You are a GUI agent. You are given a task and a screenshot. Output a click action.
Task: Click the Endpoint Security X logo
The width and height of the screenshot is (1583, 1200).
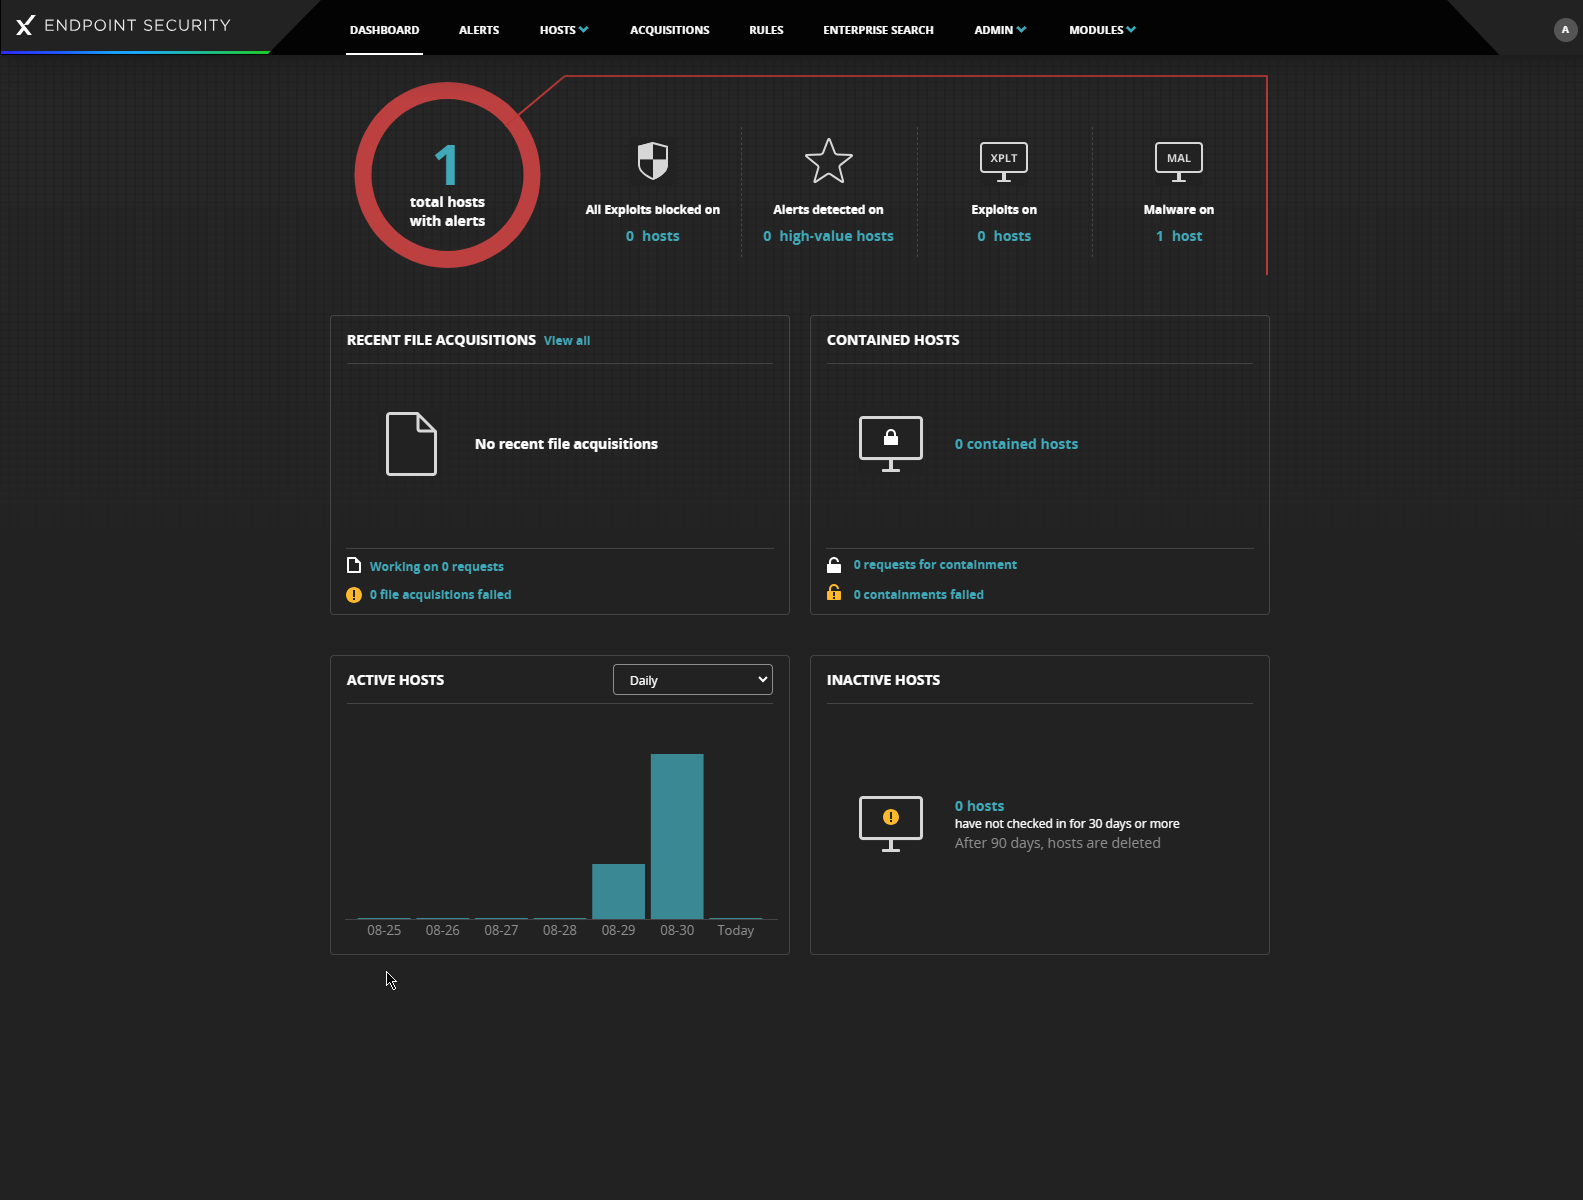click(x=26, y=26)
